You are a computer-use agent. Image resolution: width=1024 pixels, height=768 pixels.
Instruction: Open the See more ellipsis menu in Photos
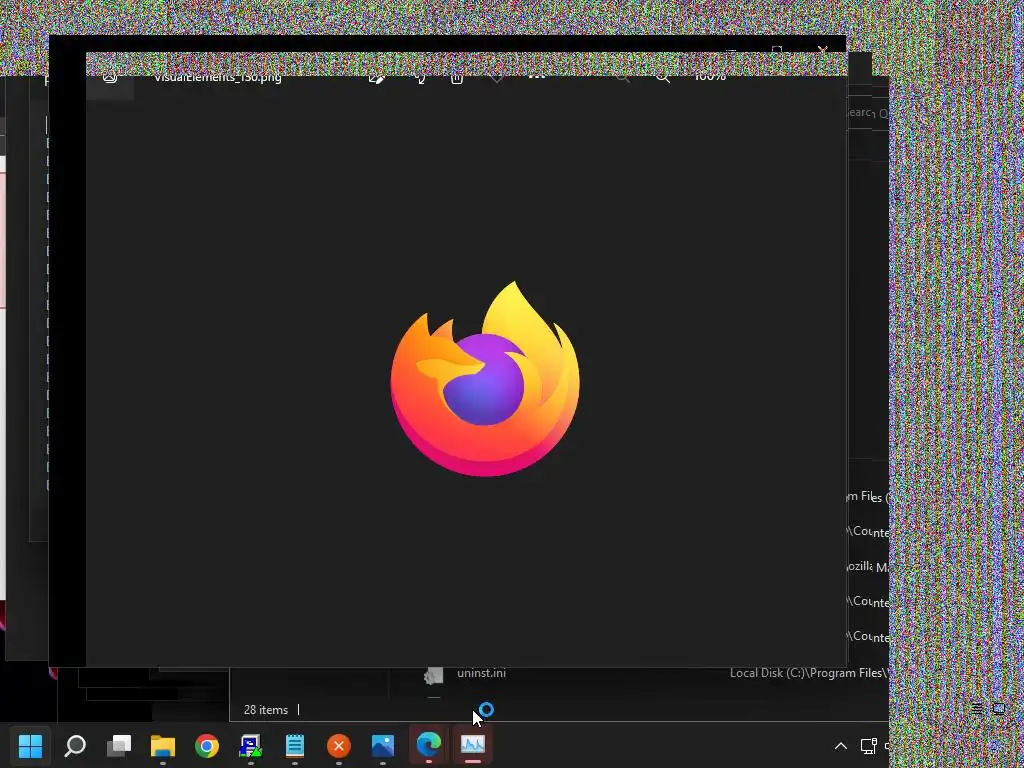[537, 76]
